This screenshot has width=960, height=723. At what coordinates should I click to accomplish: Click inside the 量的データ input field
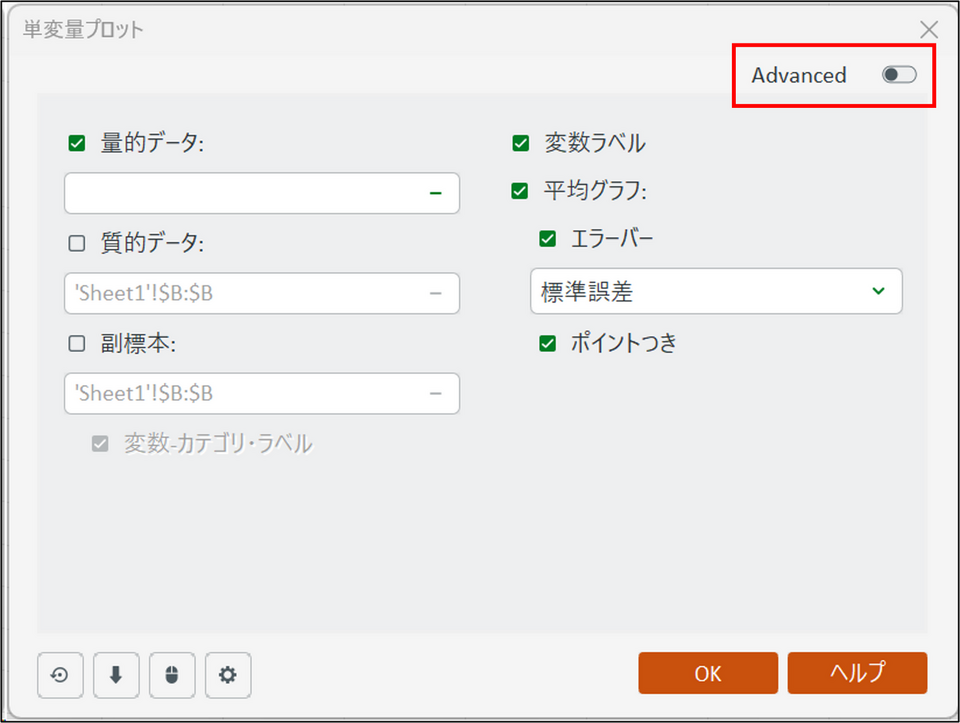click(x=240, y=193)
